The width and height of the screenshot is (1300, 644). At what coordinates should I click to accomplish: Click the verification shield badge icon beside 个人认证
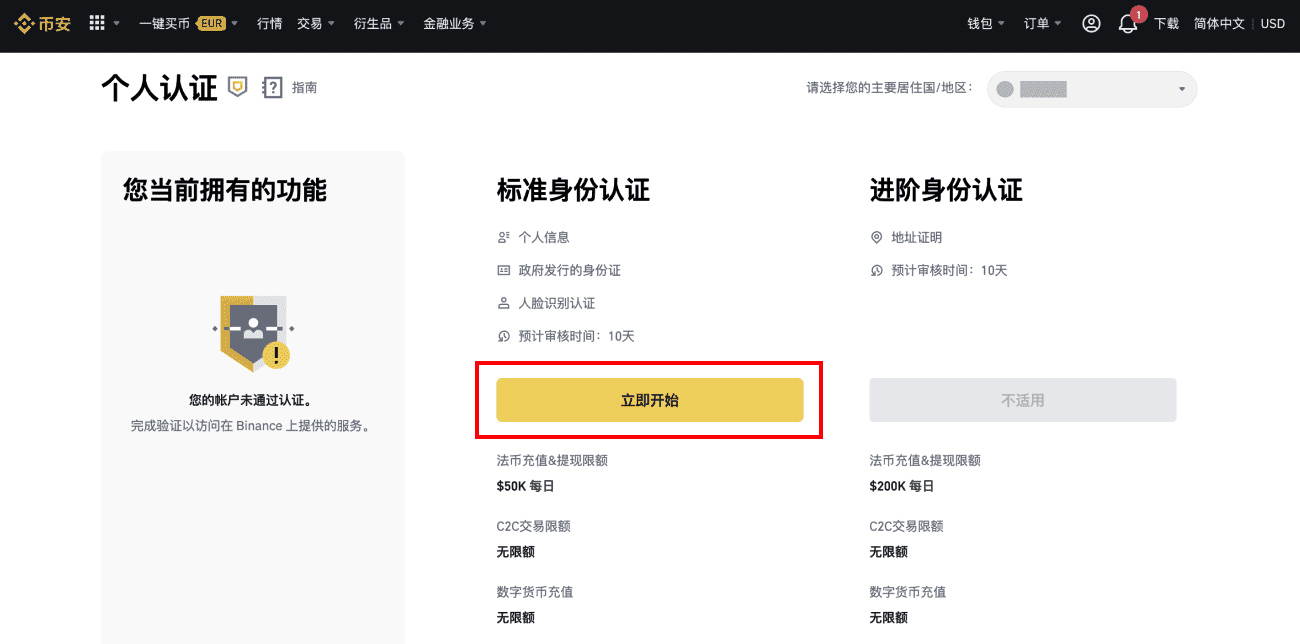[x=237, y=88]
